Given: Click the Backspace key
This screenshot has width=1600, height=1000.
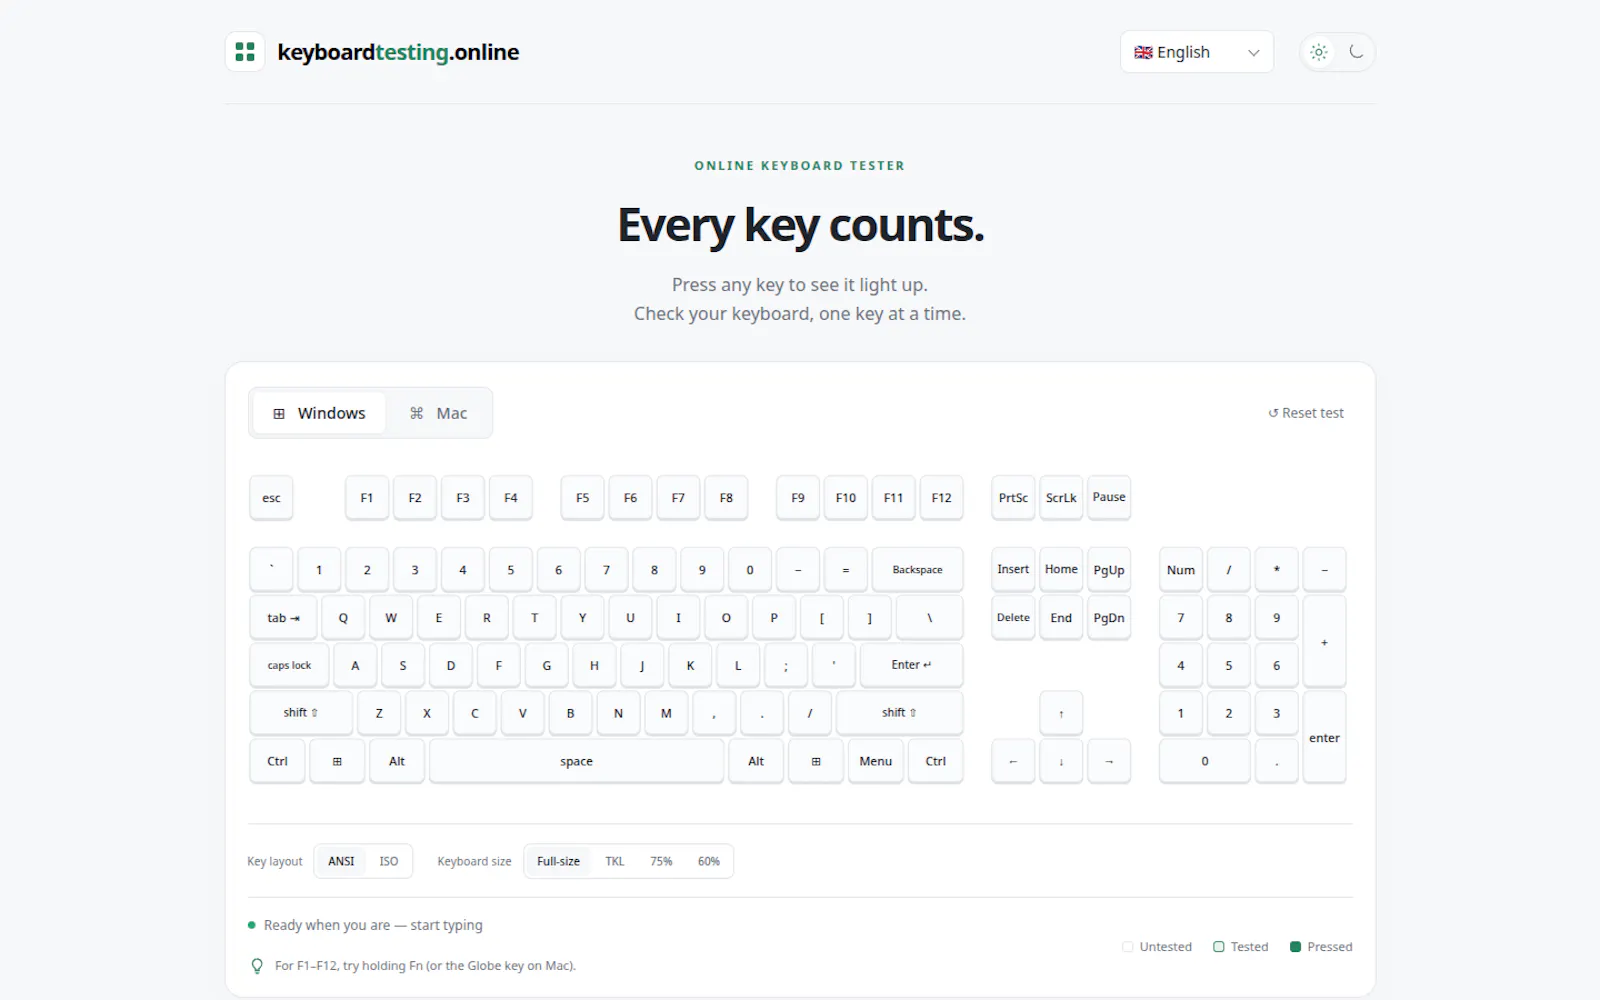Looking at the screenshot, I should tap(918, 570).
